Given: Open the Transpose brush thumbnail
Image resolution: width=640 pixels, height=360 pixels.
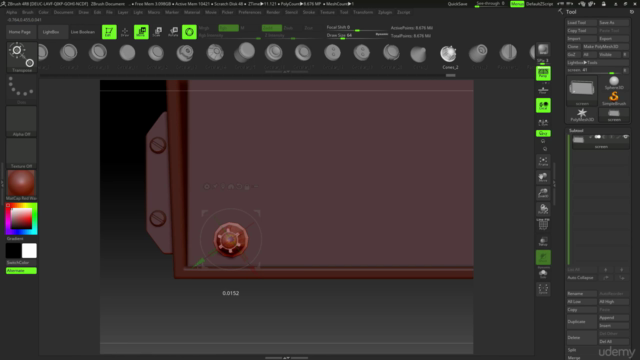Looking at the screenshot, I should (22, 57).
